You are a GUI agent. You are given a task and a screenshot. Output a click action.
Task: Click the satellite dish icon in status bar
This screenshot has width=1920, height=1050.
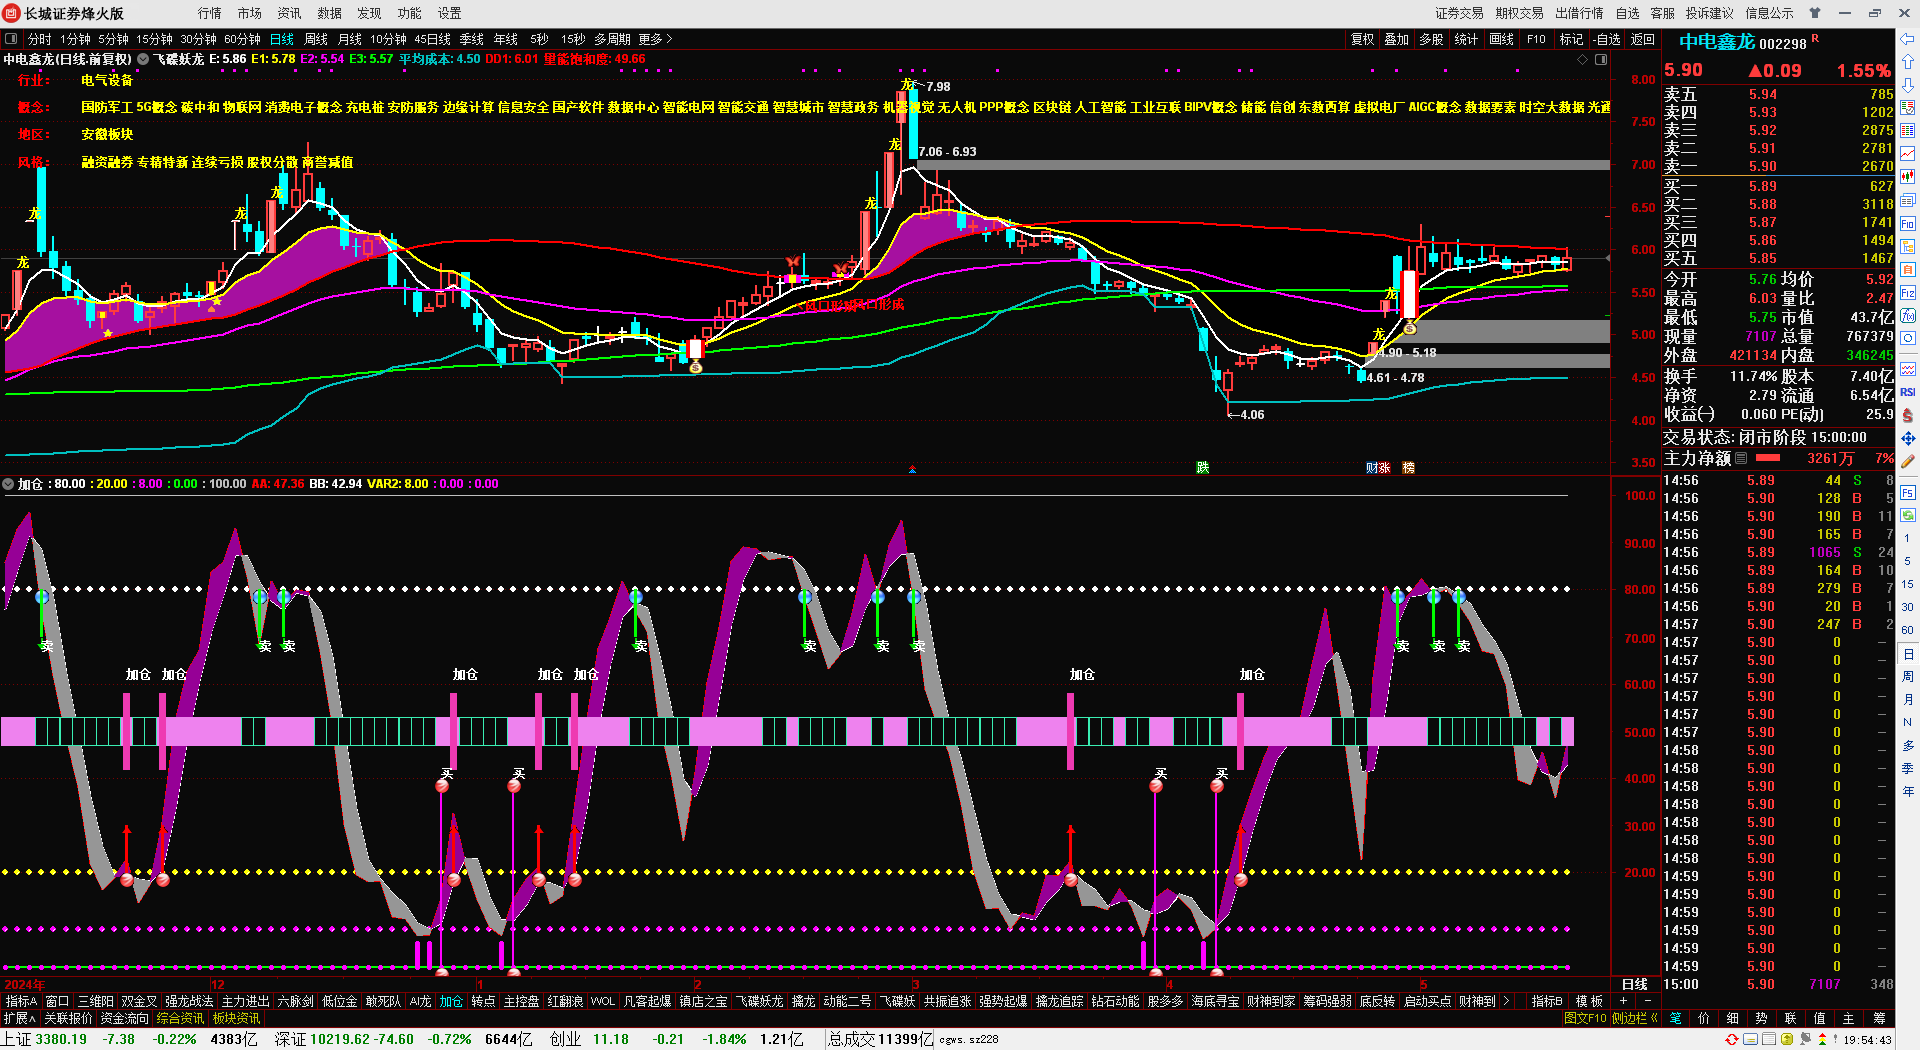[x=1806, y=1040]
